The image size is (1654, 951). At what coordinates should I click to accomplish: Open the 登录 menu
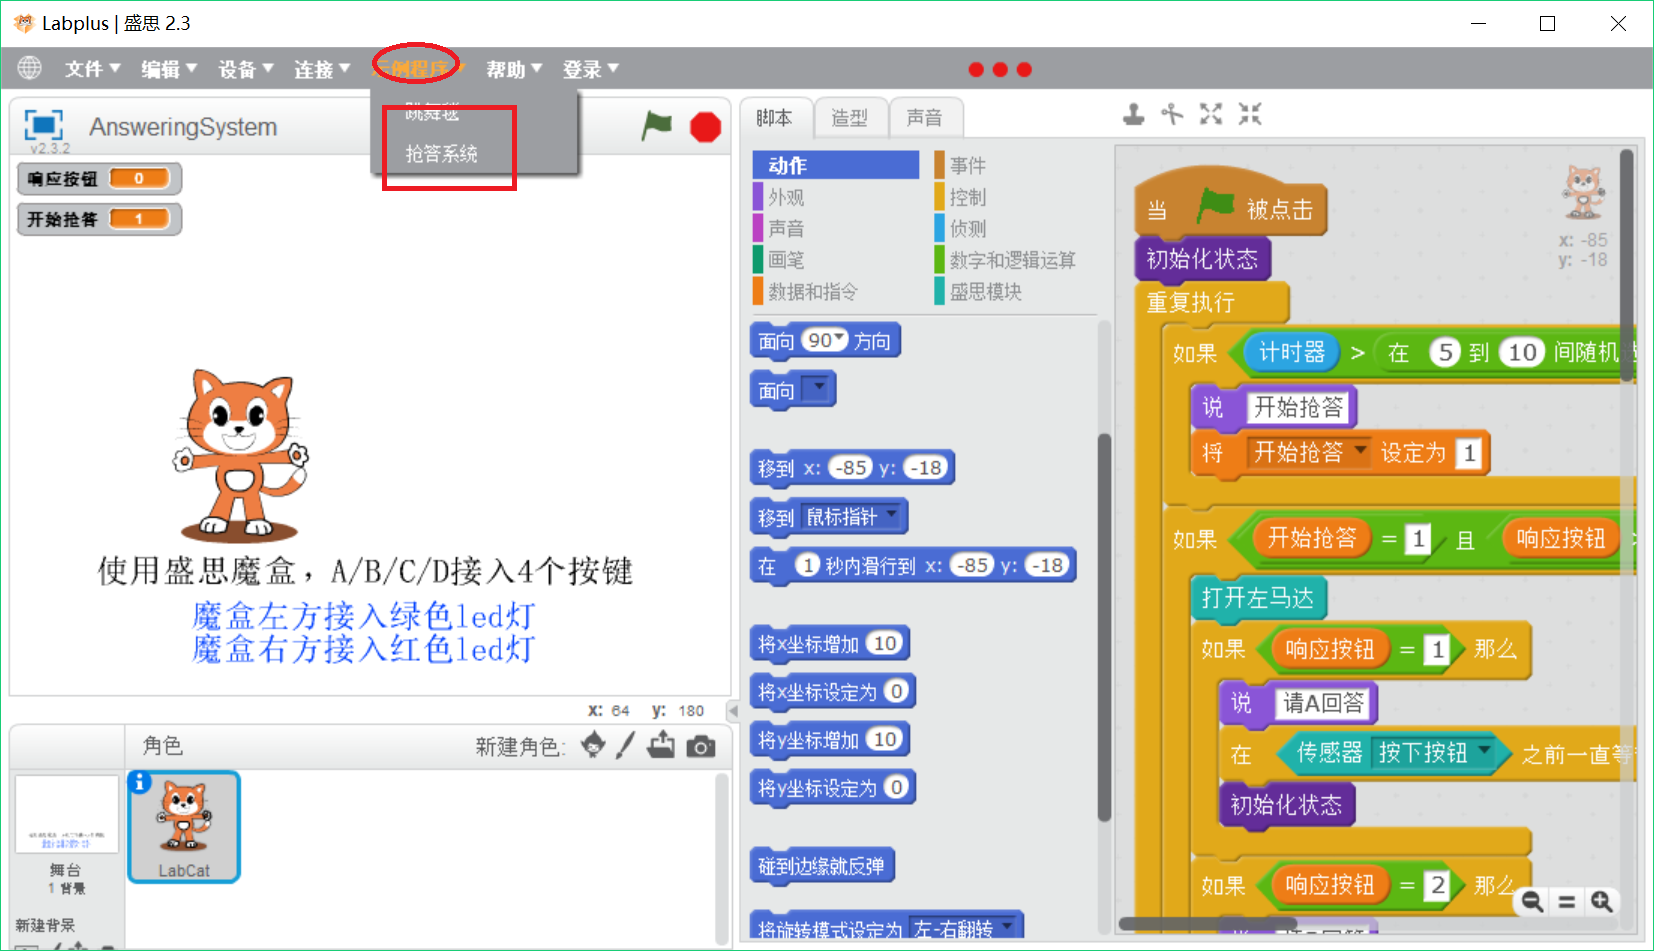pos(590,69)
